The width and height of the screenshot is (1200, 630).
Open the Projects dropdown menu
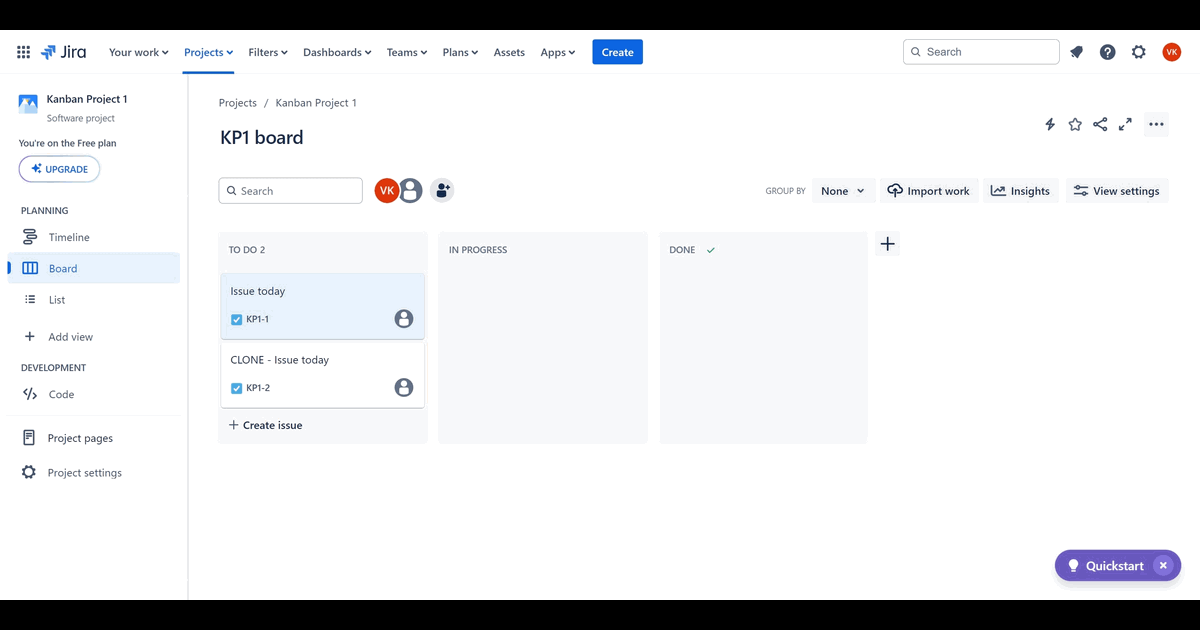tap(208, 52)
